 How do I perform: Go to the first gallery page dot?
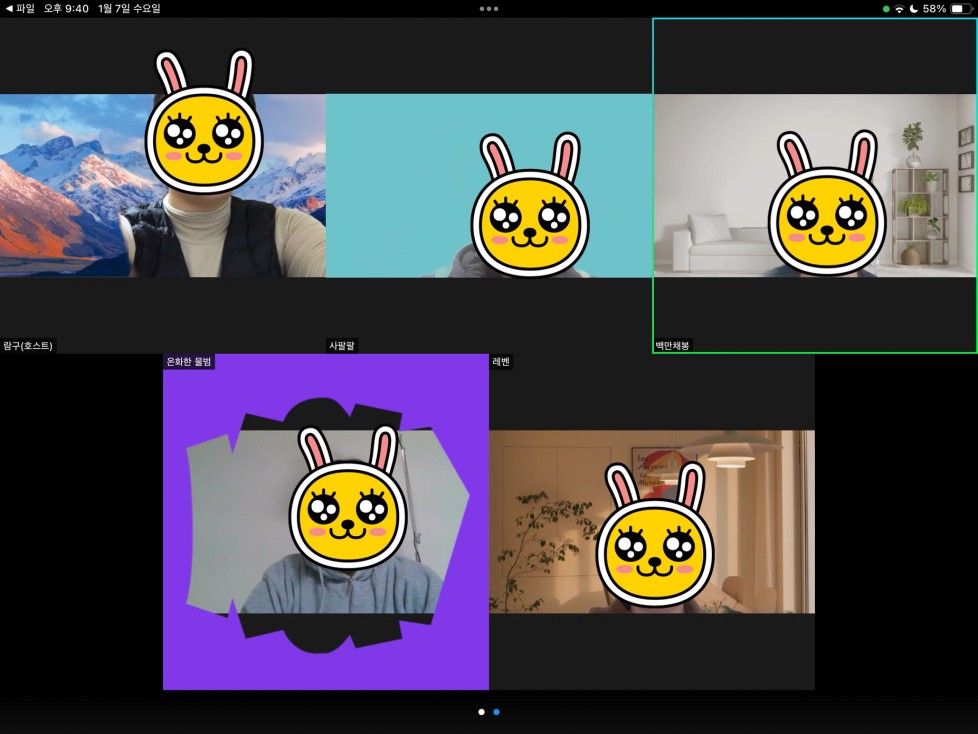pos(481,712)
